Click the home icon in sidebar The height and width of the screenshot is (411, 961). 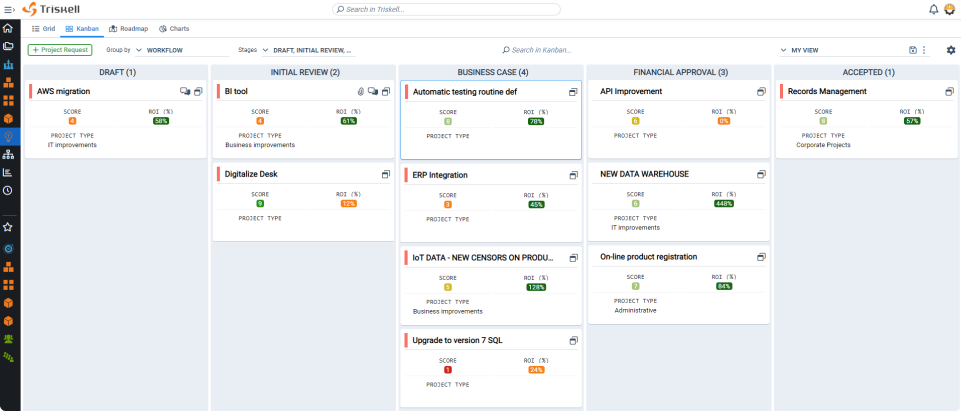pyautogui.click(x=8, y=28)
